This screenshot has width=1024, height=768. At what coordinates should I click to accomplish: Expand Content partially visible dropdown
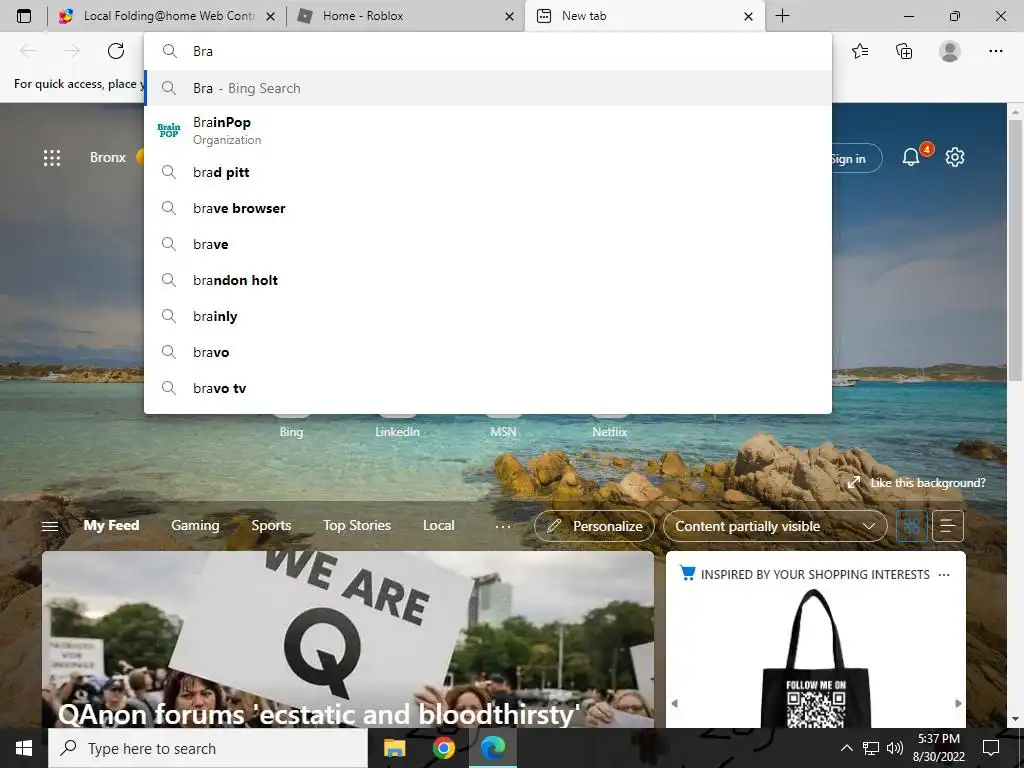pos(775,526)
